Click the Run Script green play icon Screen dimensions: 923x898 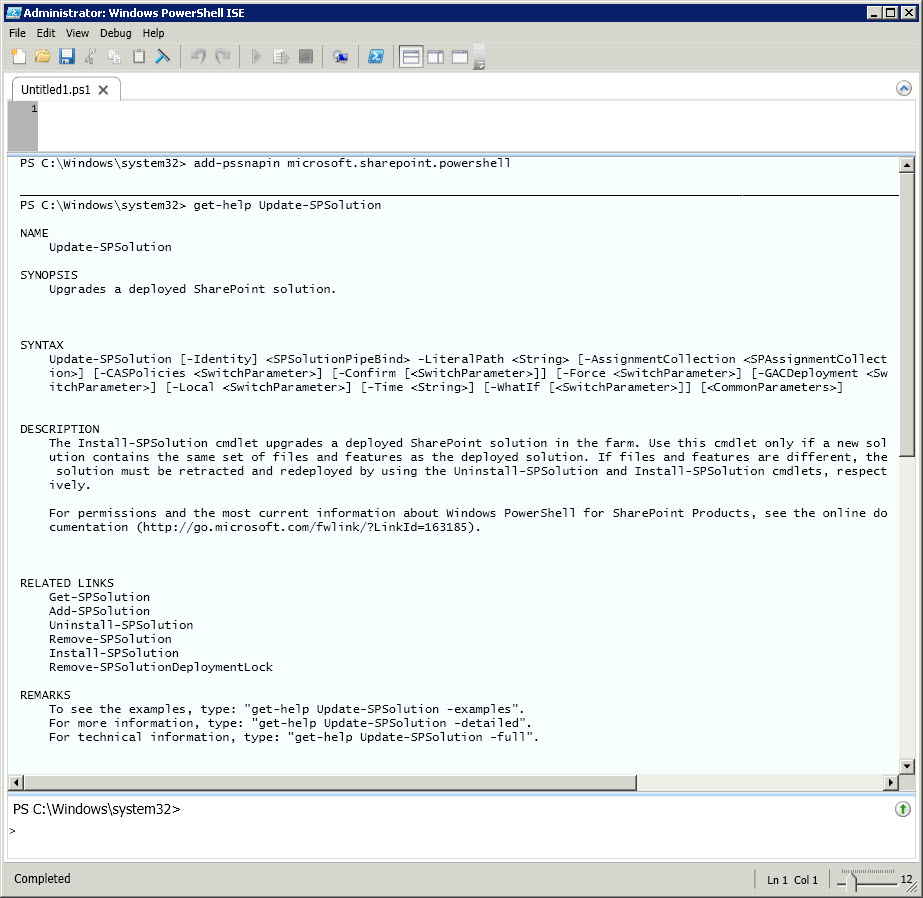256,57
